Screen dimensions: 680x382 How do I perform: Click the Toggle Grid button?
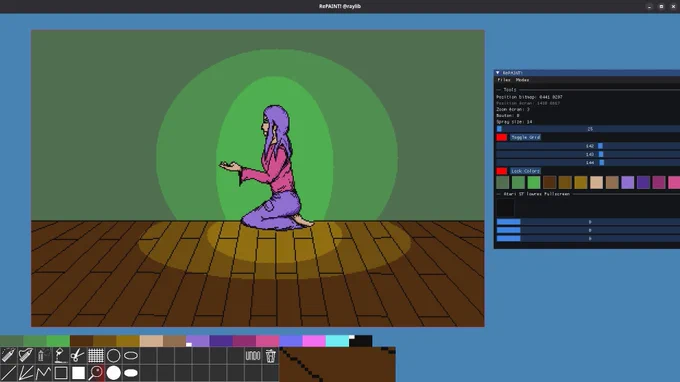point(525,137)
